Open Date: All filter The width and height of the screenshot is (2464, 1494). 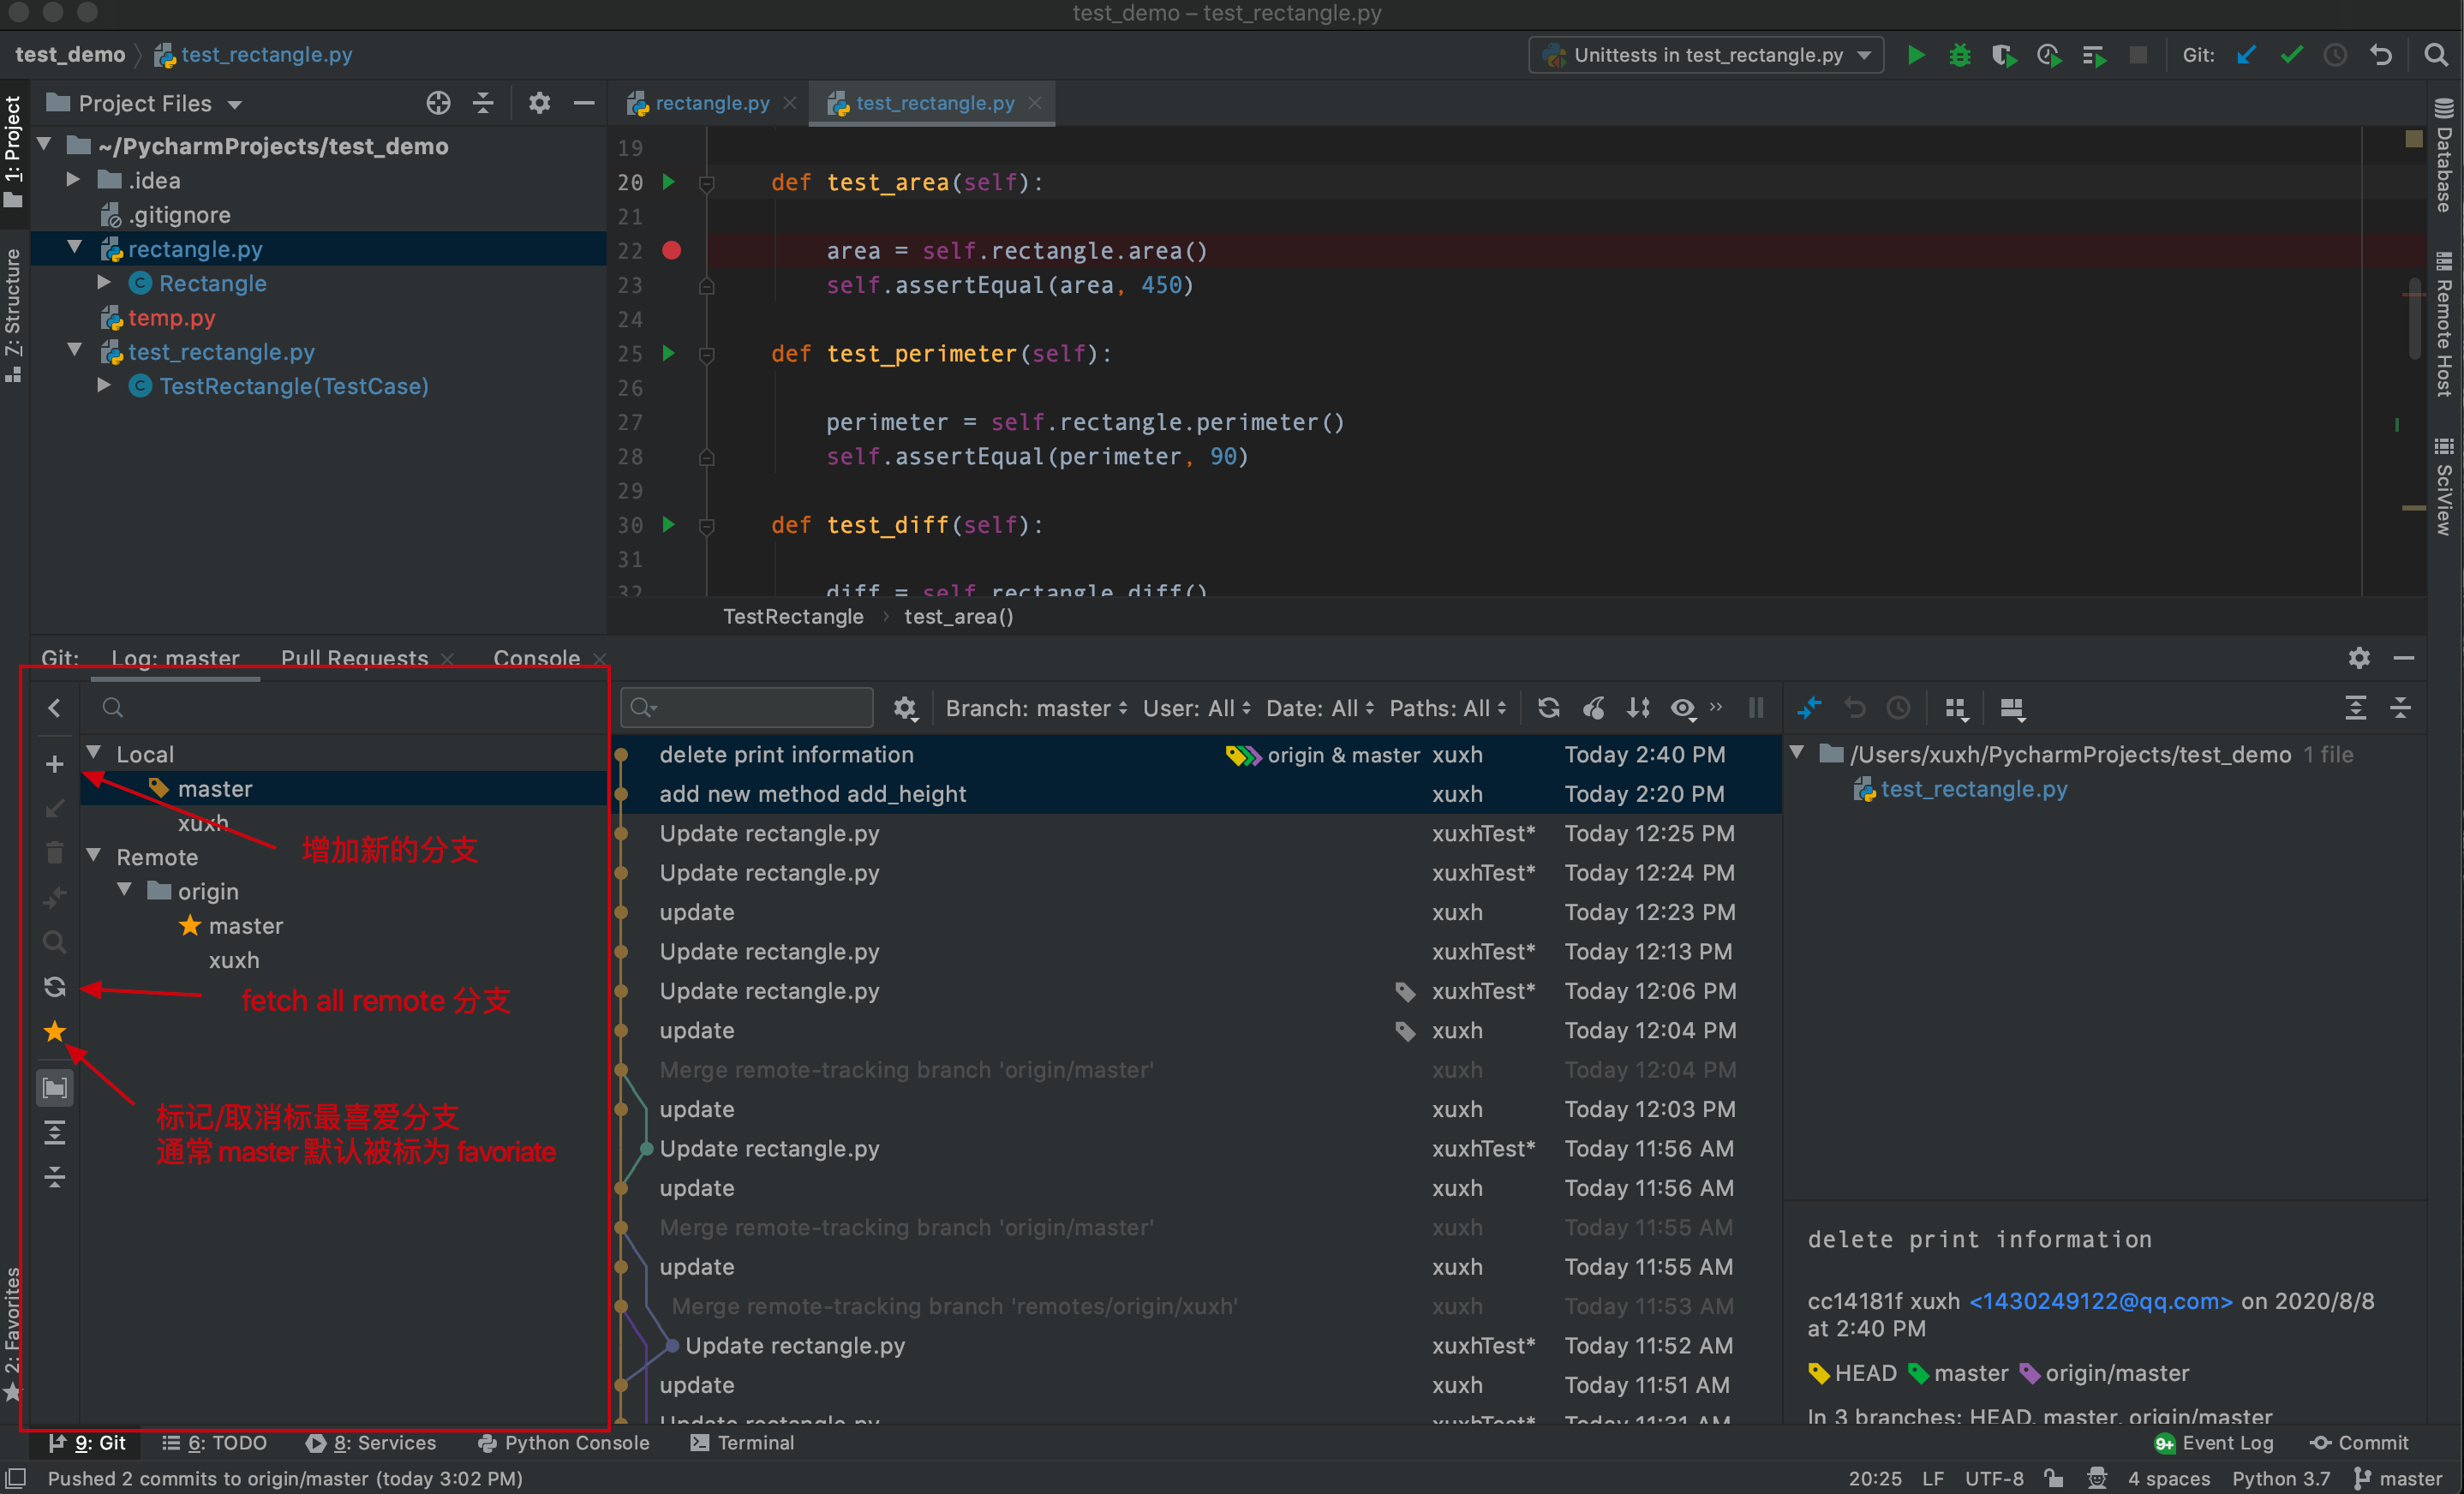click(x=1320, y=708)
